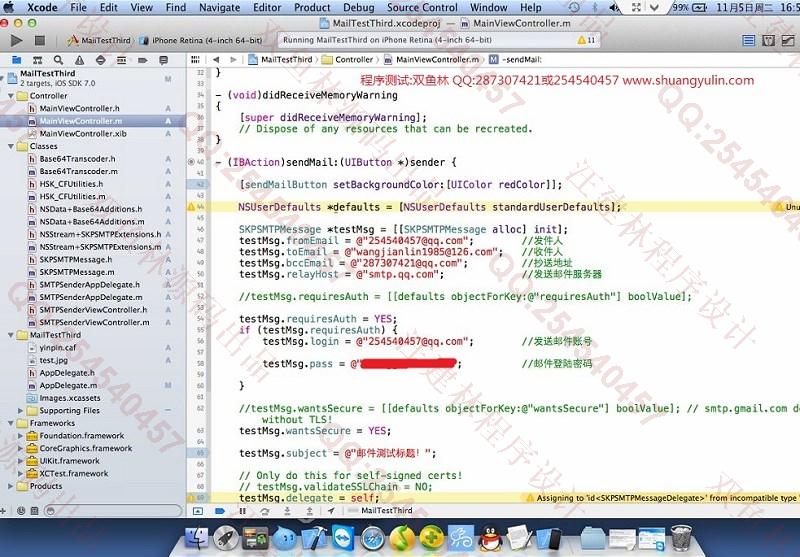Show related items grid menu

click(x=195, y=60)
